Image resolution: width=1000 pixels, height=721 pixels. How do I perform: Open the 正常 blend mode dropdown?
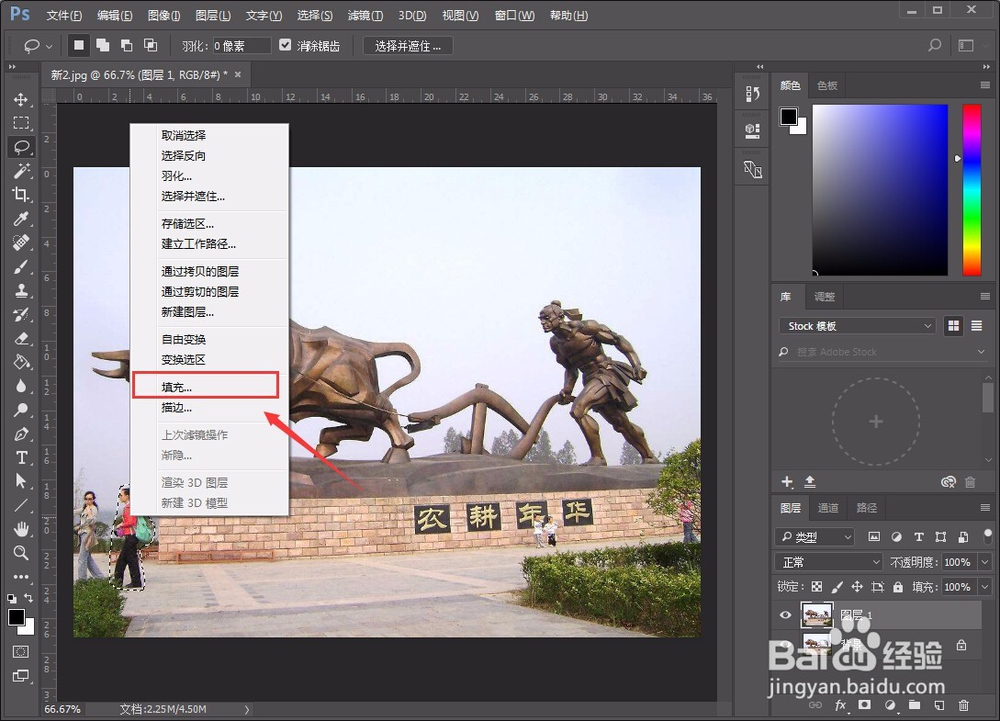(x=828, y=562)
